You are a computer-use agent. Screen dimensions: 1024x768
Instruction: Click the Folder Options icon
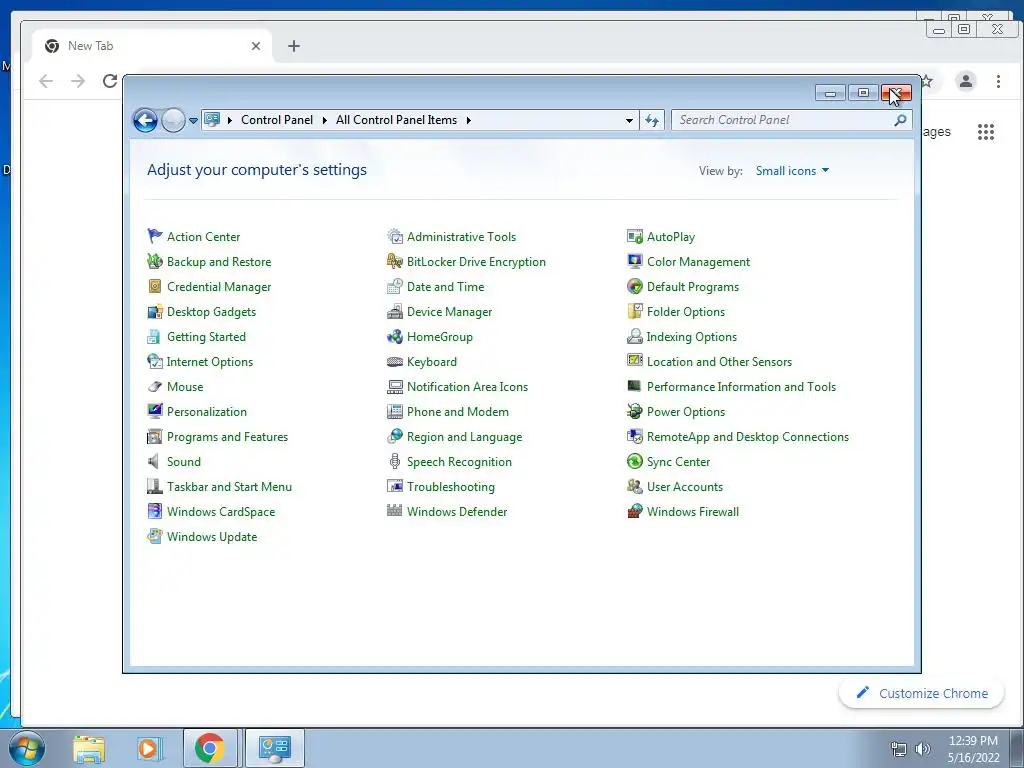(x=635, y=312)
